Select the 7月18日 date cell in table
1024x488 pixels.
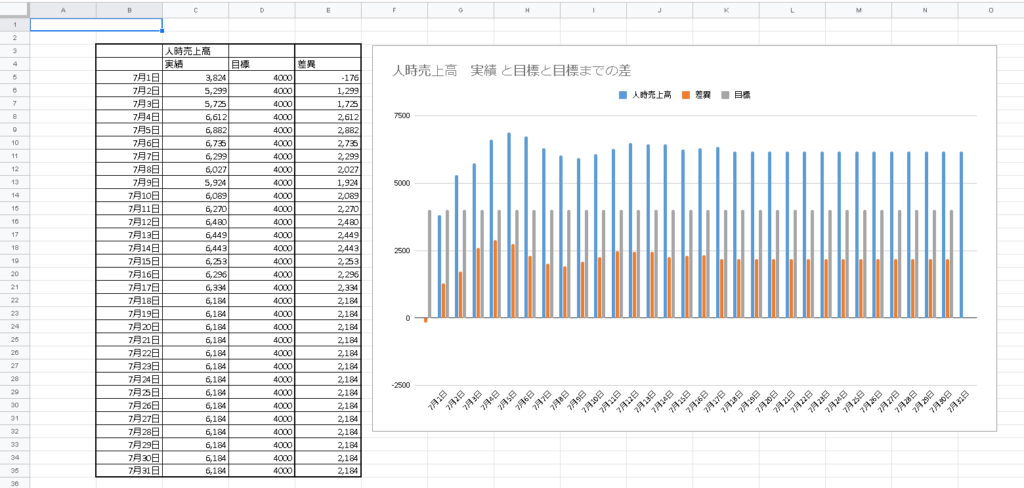129,301
